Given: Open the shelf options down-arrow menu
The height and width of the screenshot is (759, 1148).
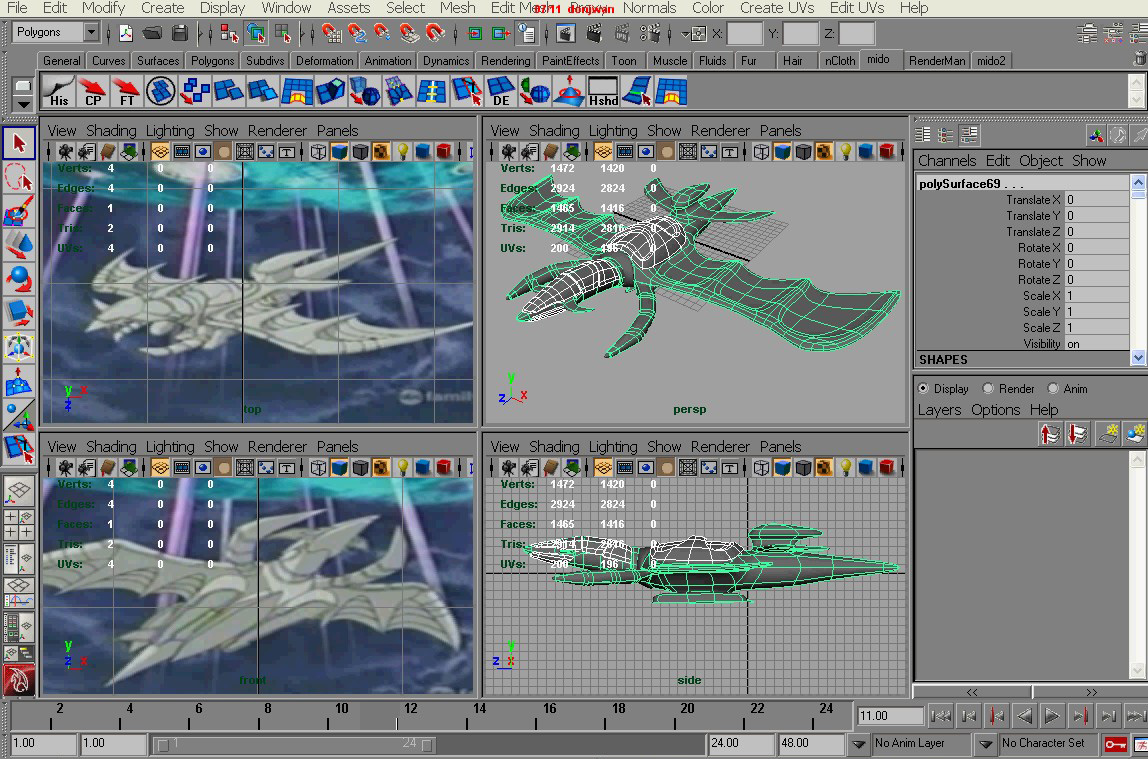Looking at the screenshot, I should pos(23,104).
